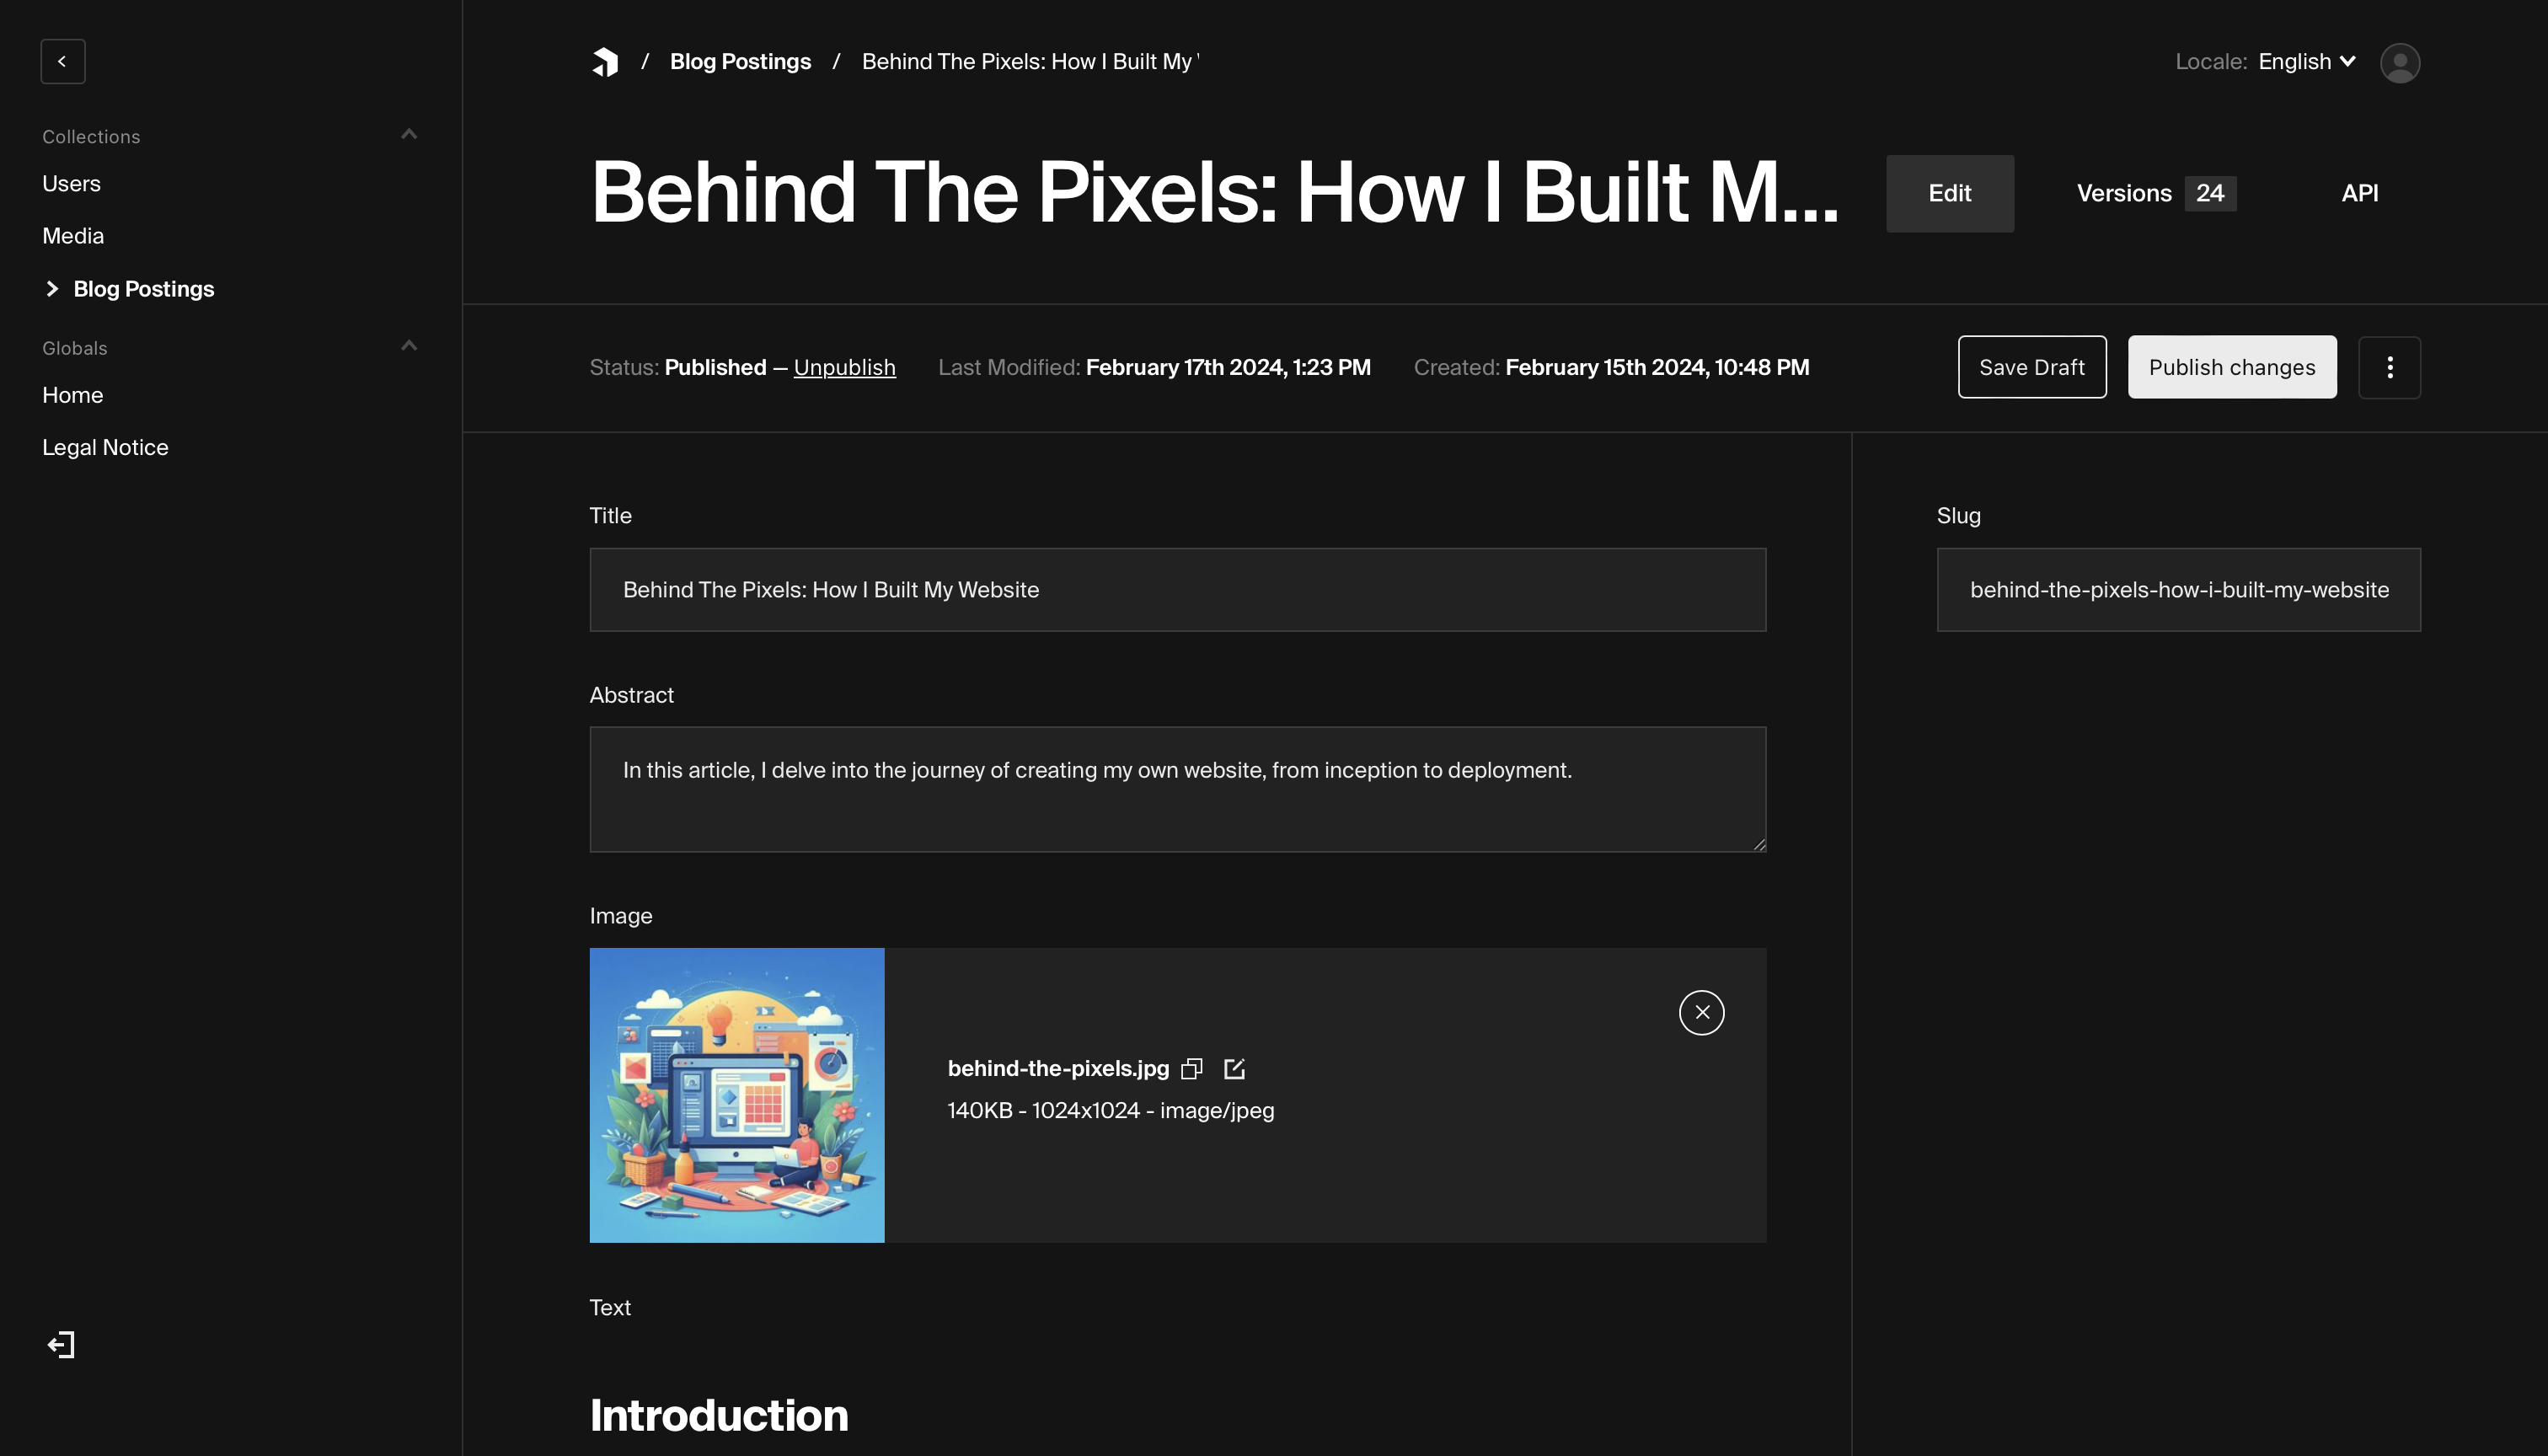This screenshot has height=1456, width=2548.
Task: Open the Legal Notice global
Action: coord(105,447)
